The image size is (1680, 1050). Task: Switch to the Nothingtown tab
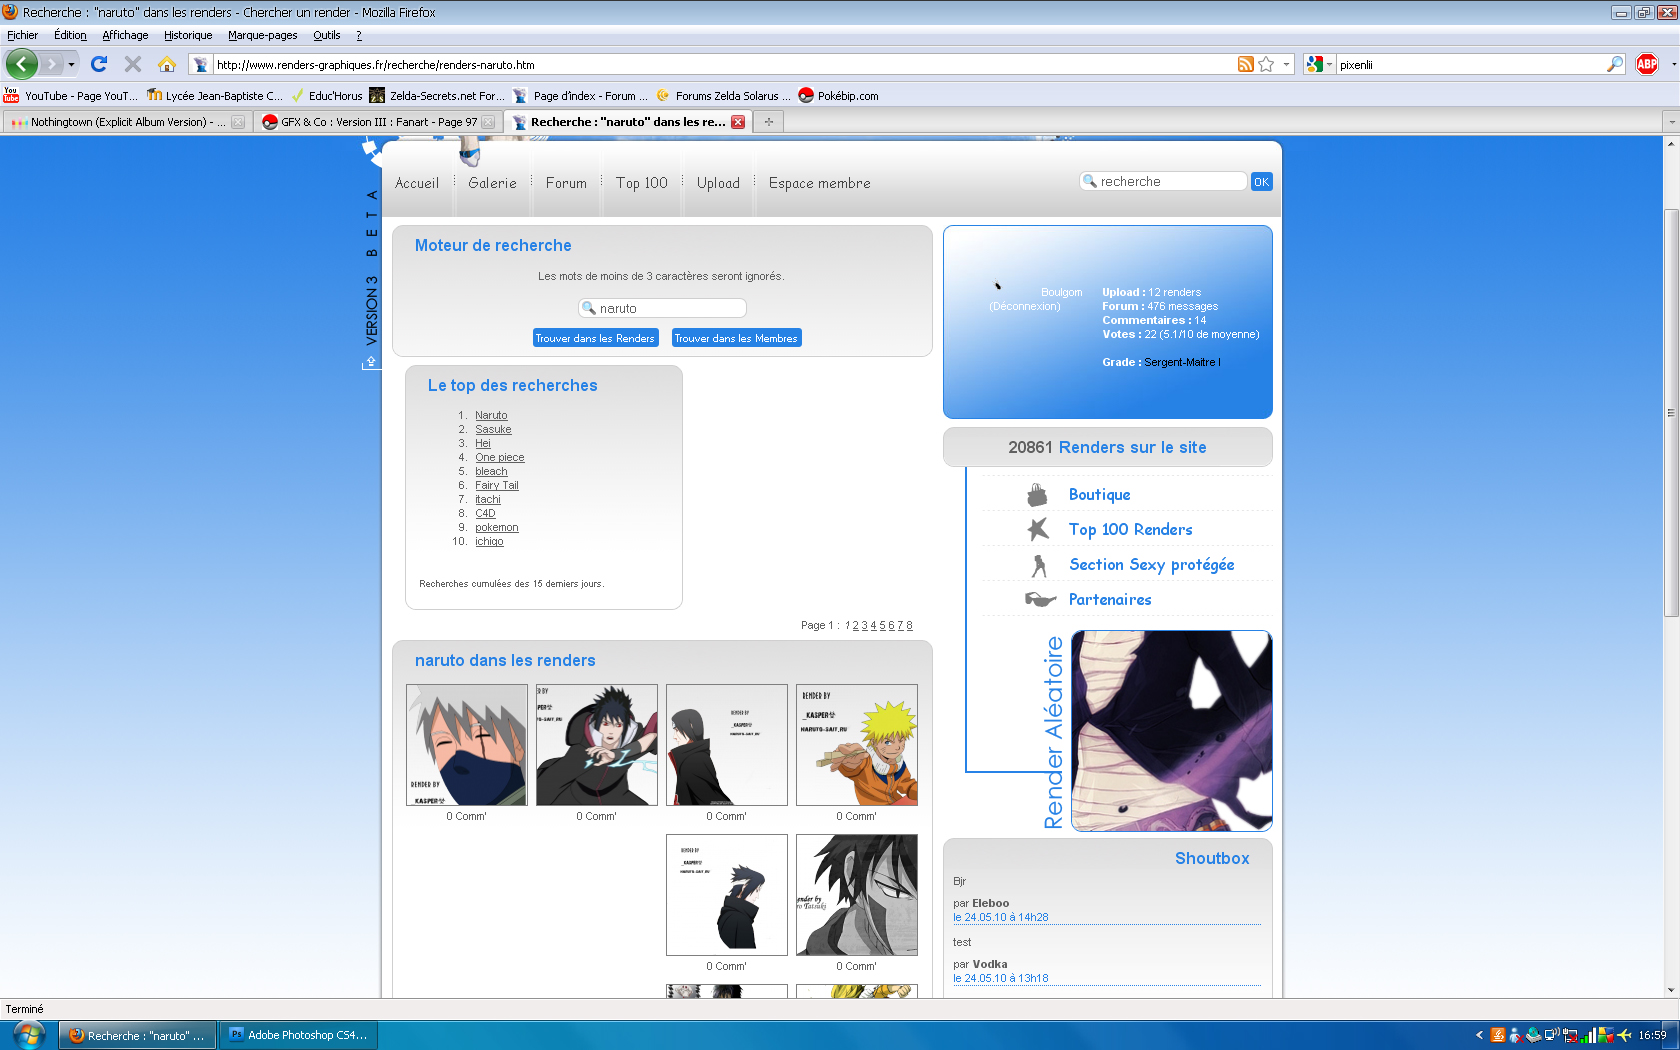(126, 122)
